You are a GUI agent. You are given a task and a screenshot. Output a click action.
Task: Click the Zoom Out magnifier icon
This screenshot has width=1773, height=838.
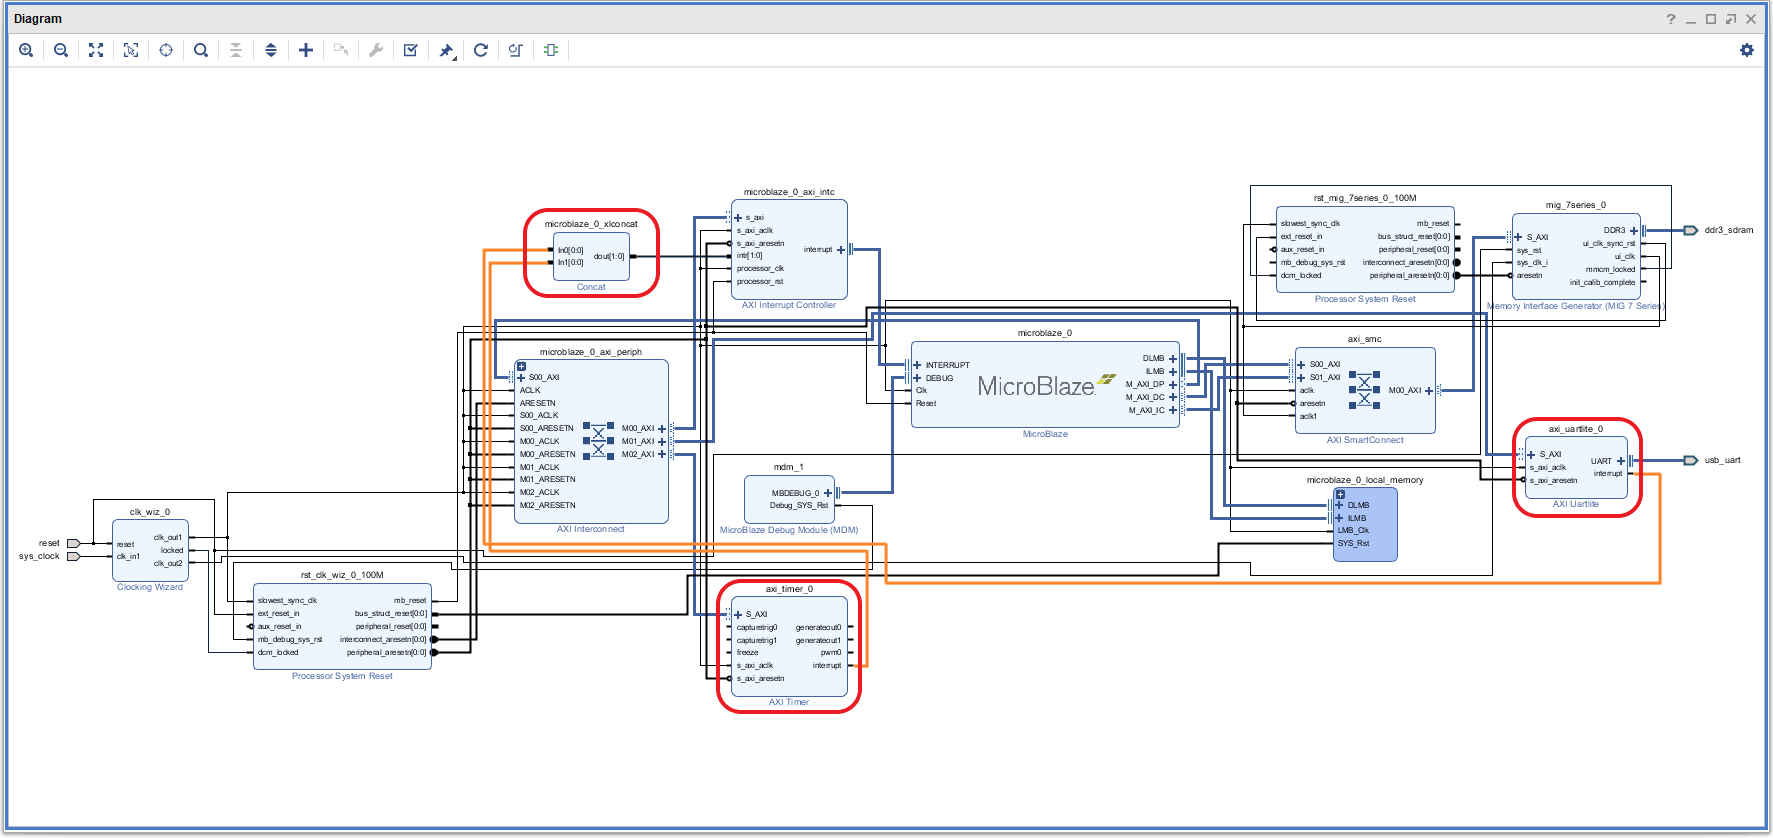[61, 50]
